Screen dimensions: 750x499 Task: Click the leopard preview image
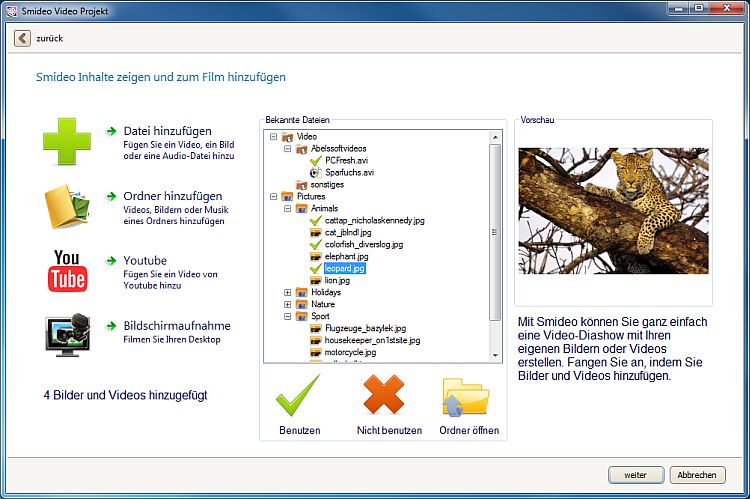click(613, 211)
